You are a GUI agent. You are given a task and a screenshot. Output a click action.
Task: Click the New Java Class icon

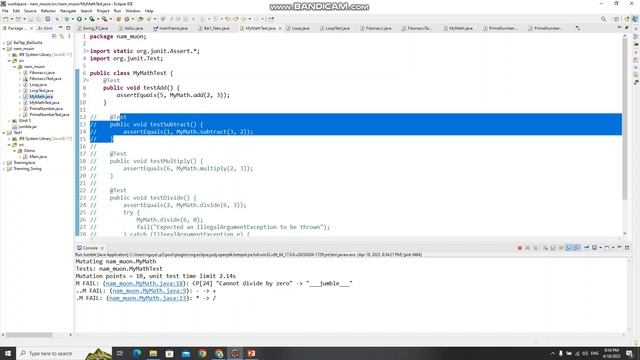point(127,19)
